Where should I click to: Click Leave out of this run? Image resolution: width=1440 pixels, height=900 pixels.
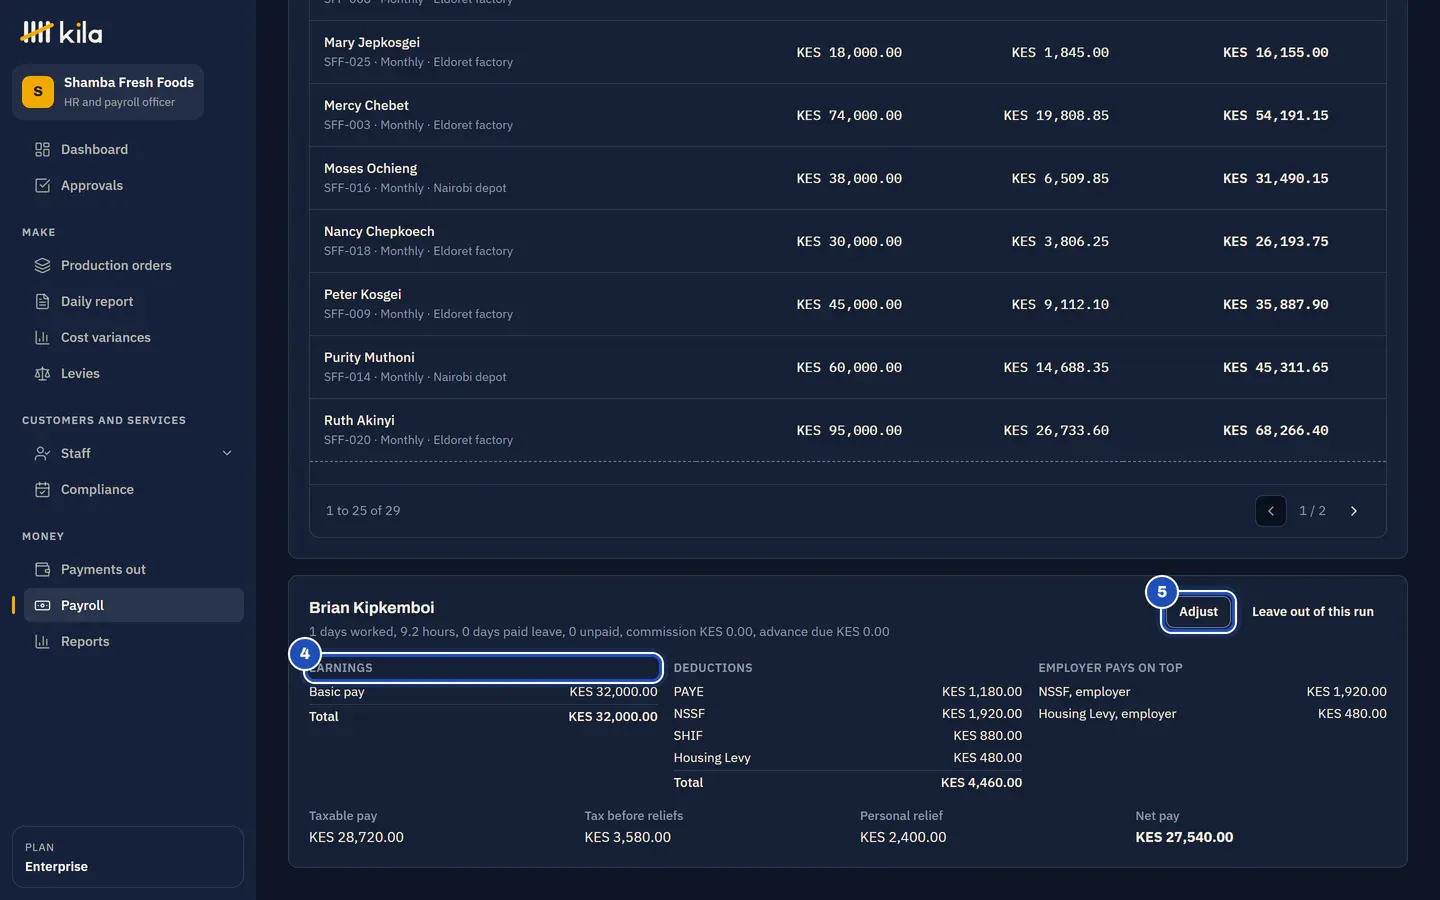[x=1313, y=612]
